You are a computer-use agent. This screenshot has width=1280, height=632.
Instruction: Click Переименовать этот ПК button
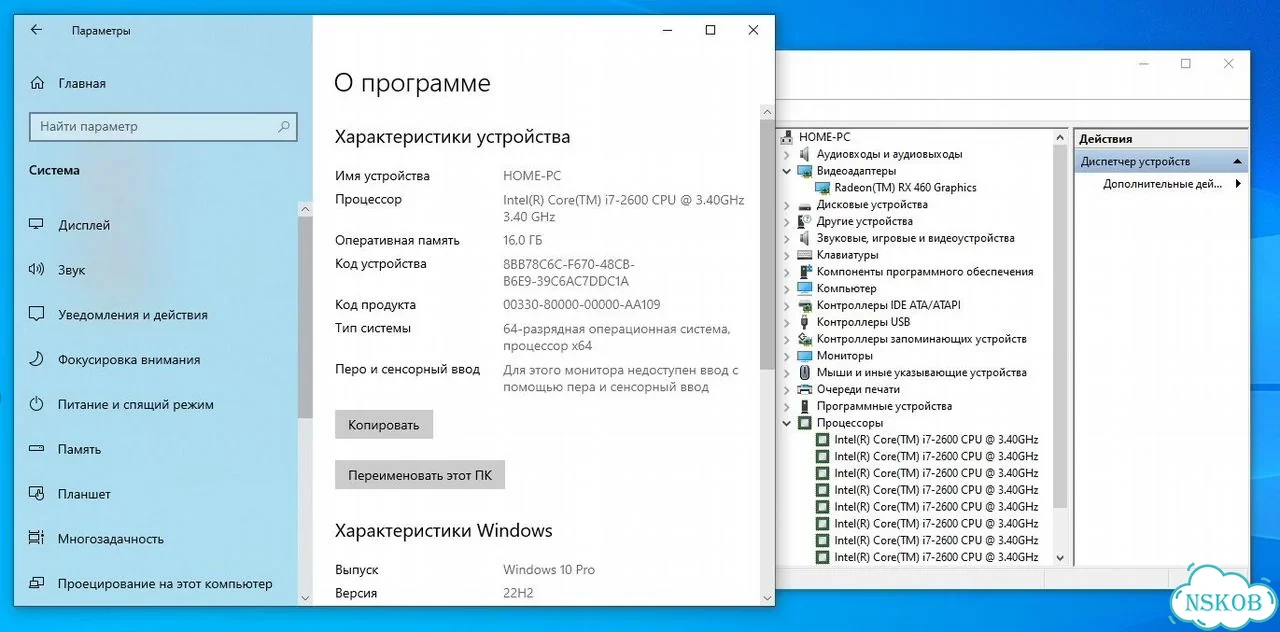point(420,475)
